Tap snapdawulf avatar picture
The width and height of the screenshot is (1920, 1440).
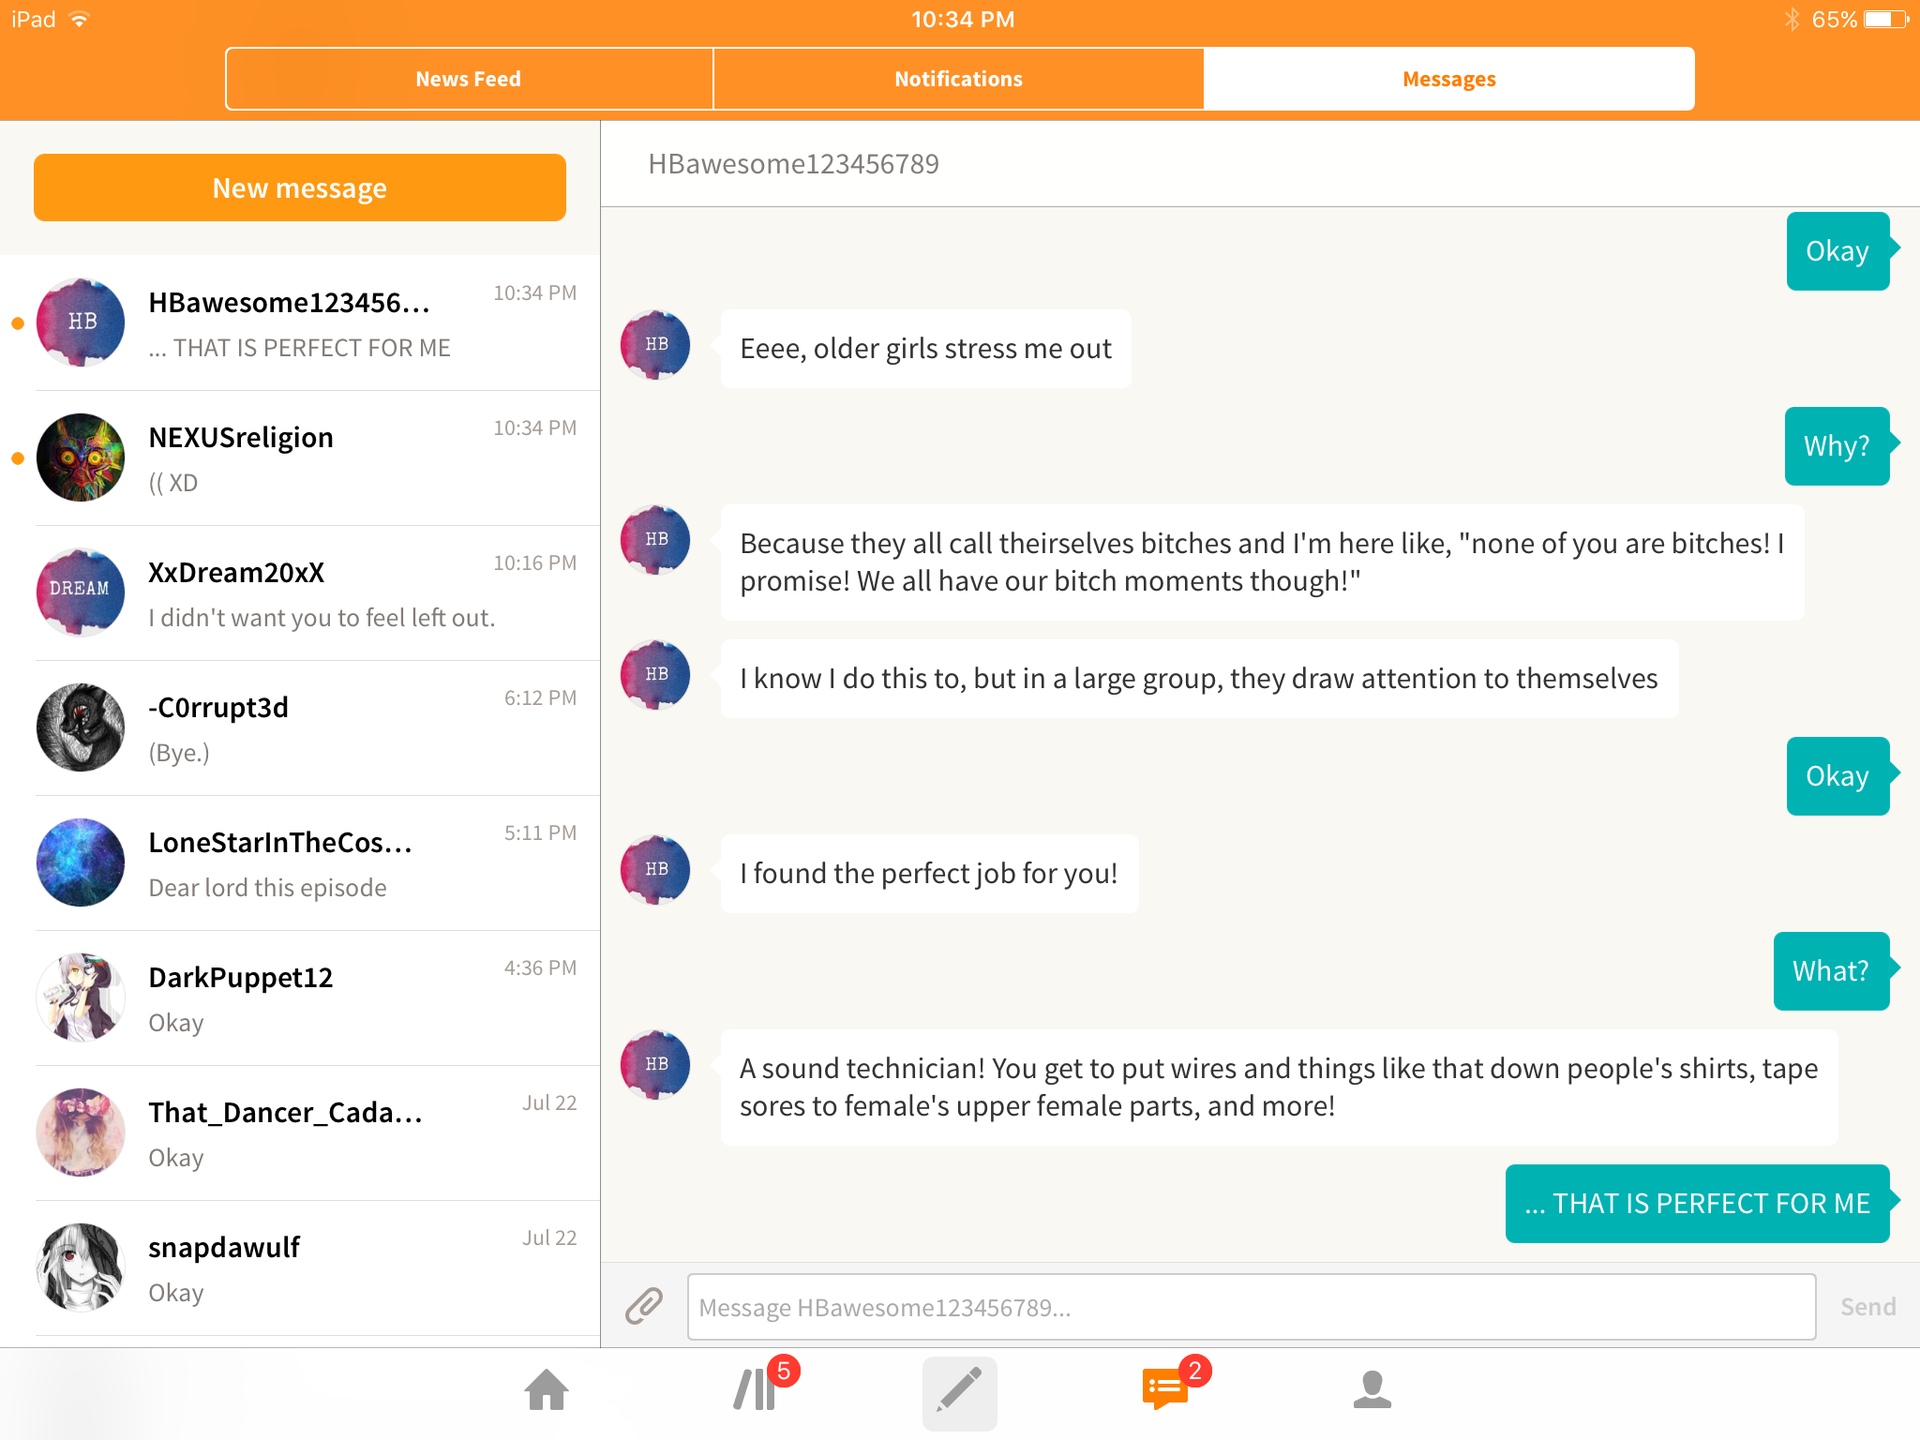click(x=81, y=1267)
